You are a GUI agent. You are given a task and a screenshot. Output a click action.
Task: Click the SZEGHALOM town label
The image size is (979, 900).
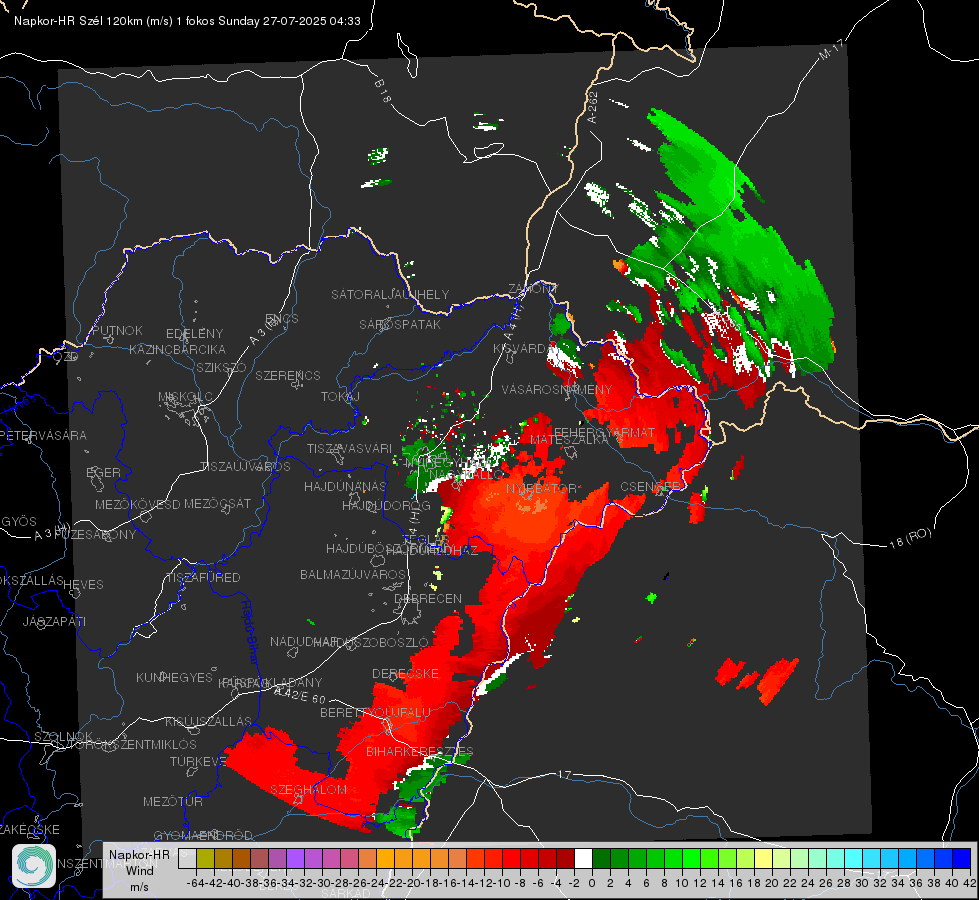click(308, 790)
